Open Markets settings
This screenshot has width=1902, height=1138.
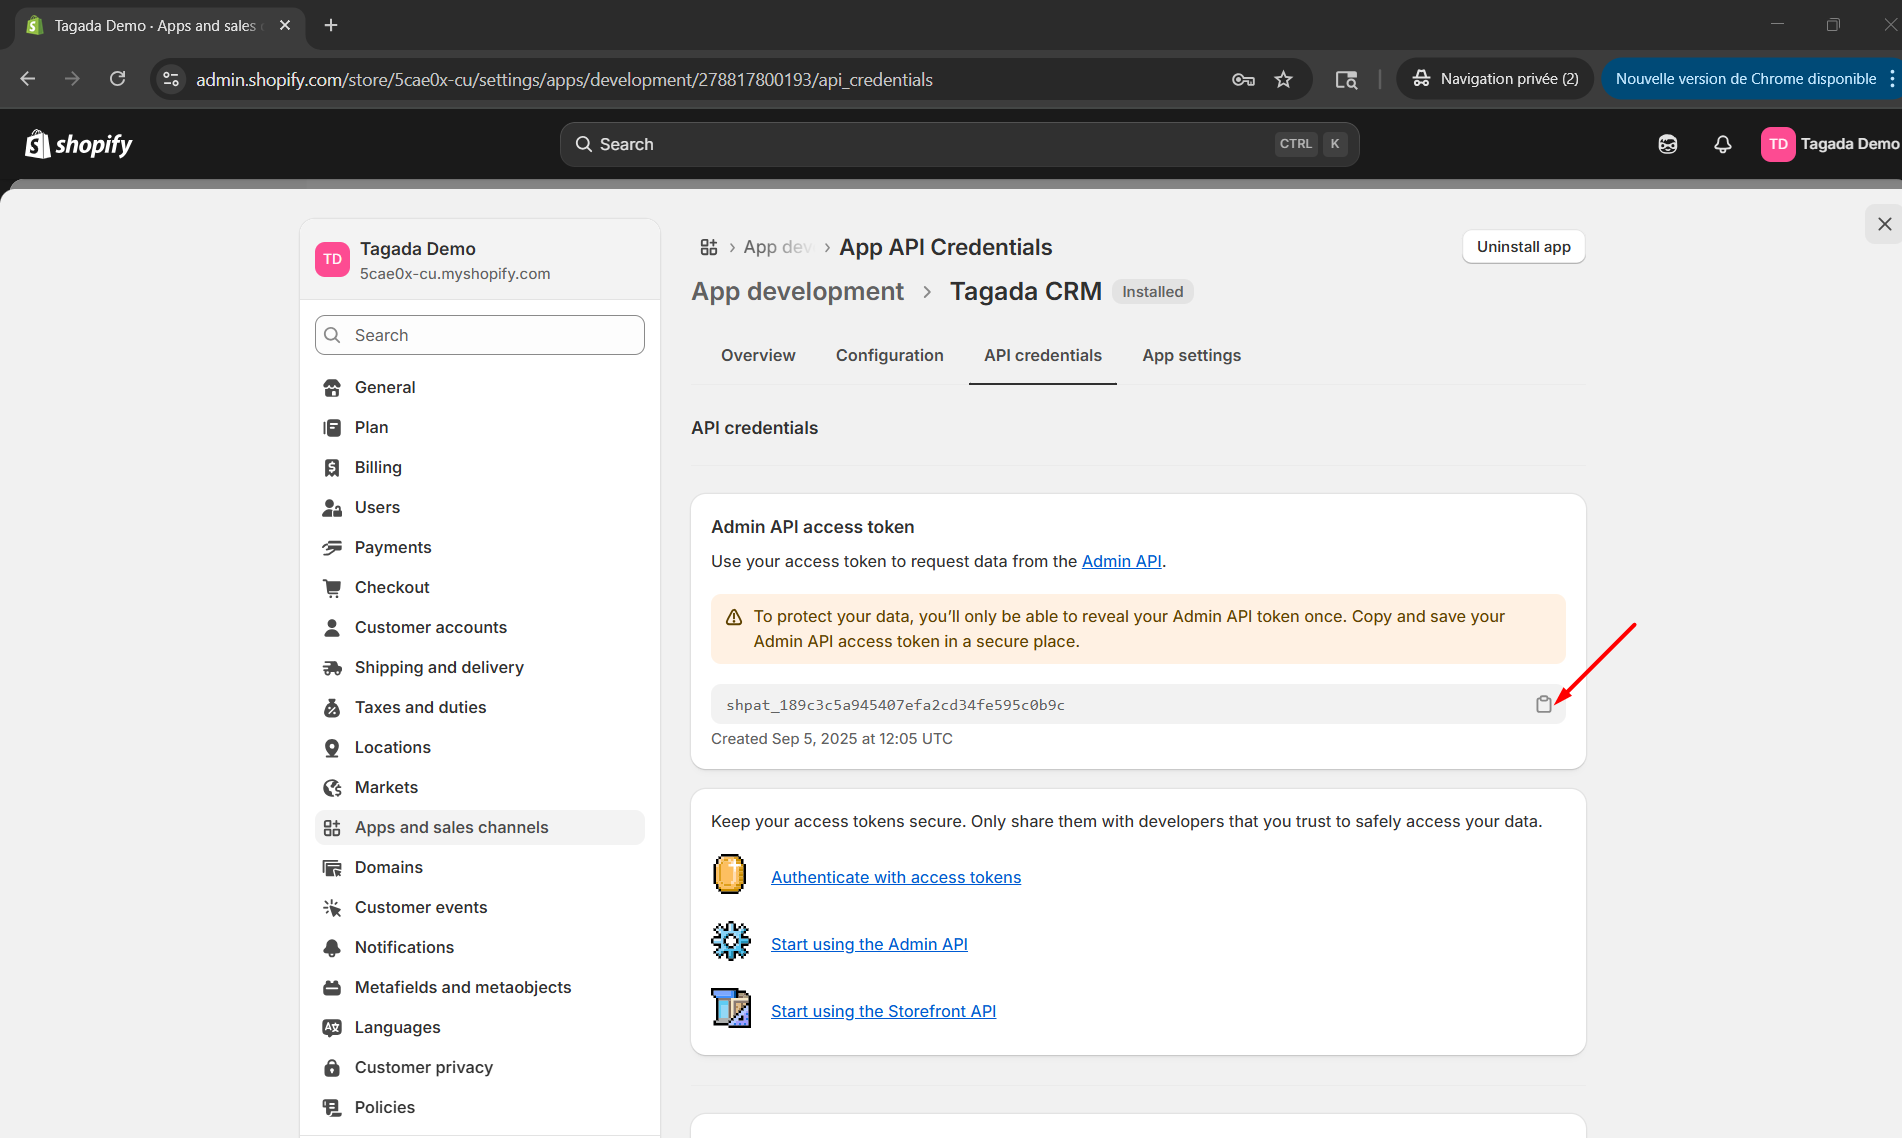[x=480, y=787]
